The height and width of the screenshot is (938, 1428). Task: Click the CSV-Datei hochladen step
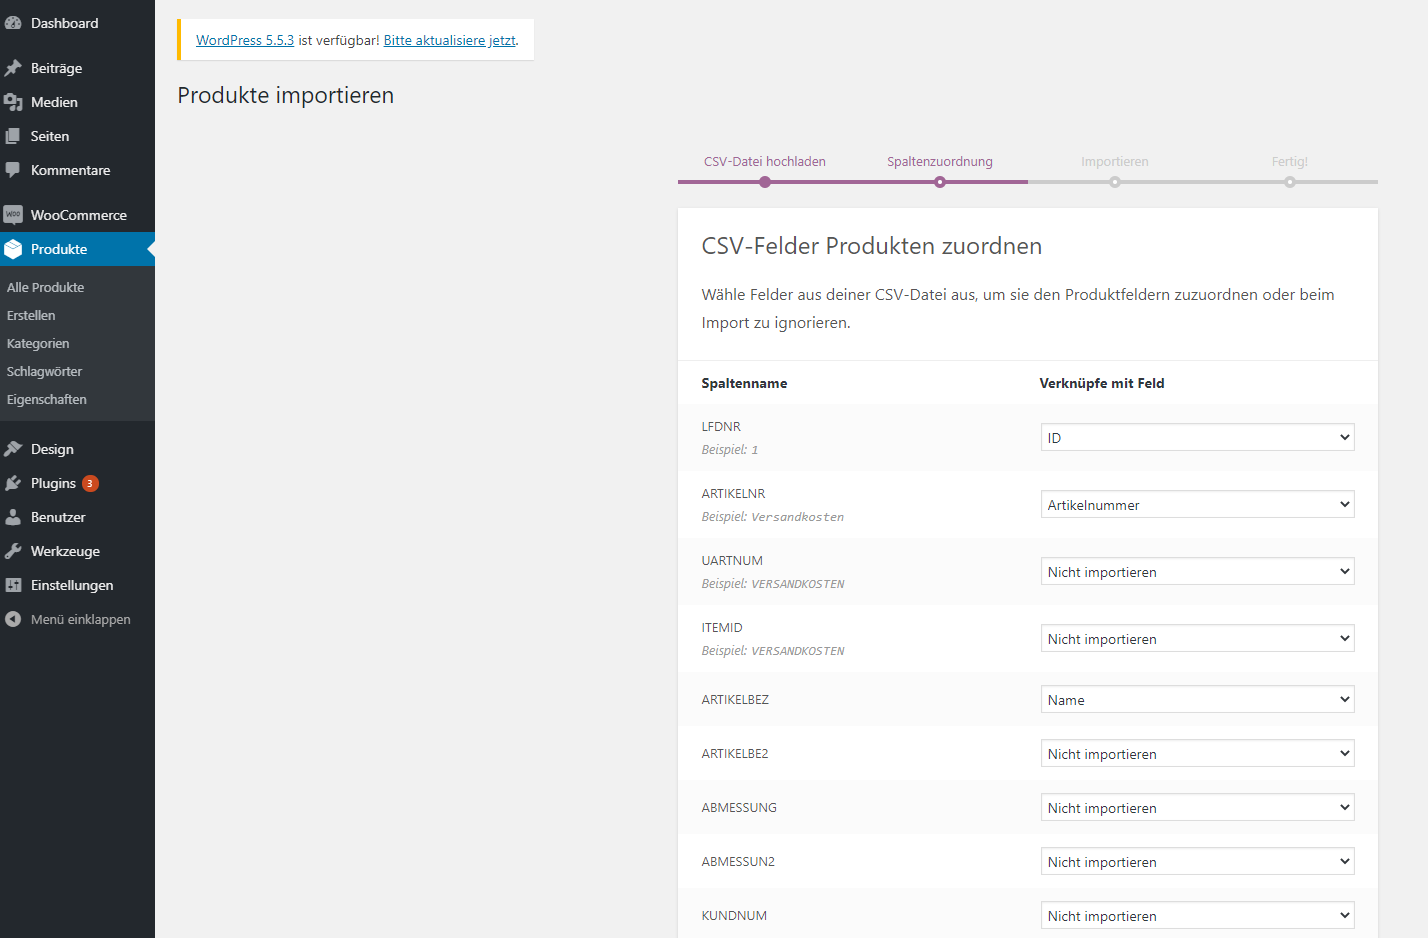pyautogui.click(x=765, y=161)
